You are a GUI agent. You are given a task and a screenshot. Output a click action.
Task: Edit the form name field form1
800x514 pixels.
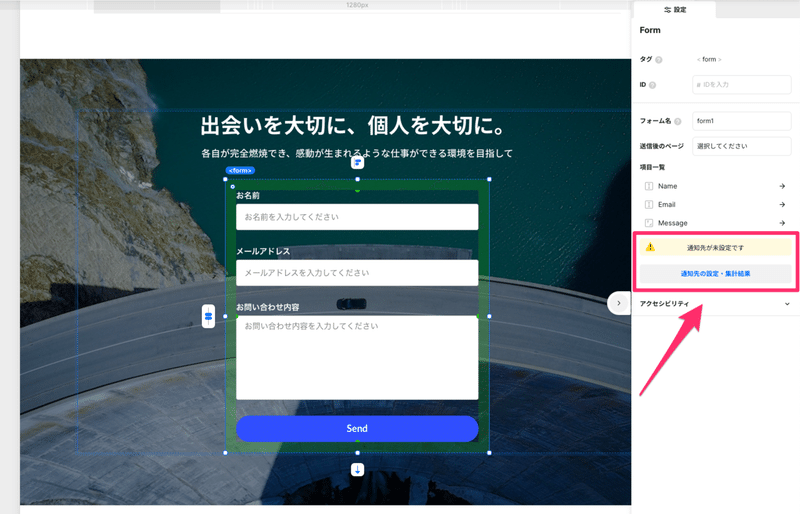click(741, 121)
